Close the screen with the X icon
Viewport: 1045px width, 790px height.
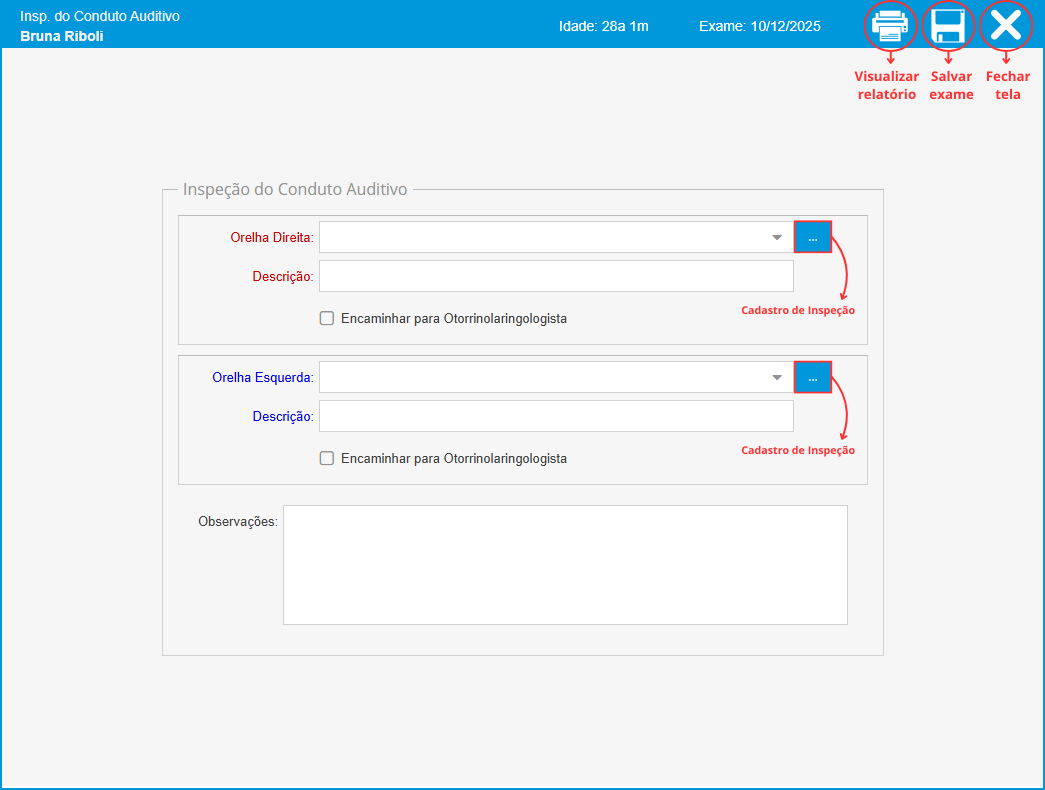(x=1006, y=26)
